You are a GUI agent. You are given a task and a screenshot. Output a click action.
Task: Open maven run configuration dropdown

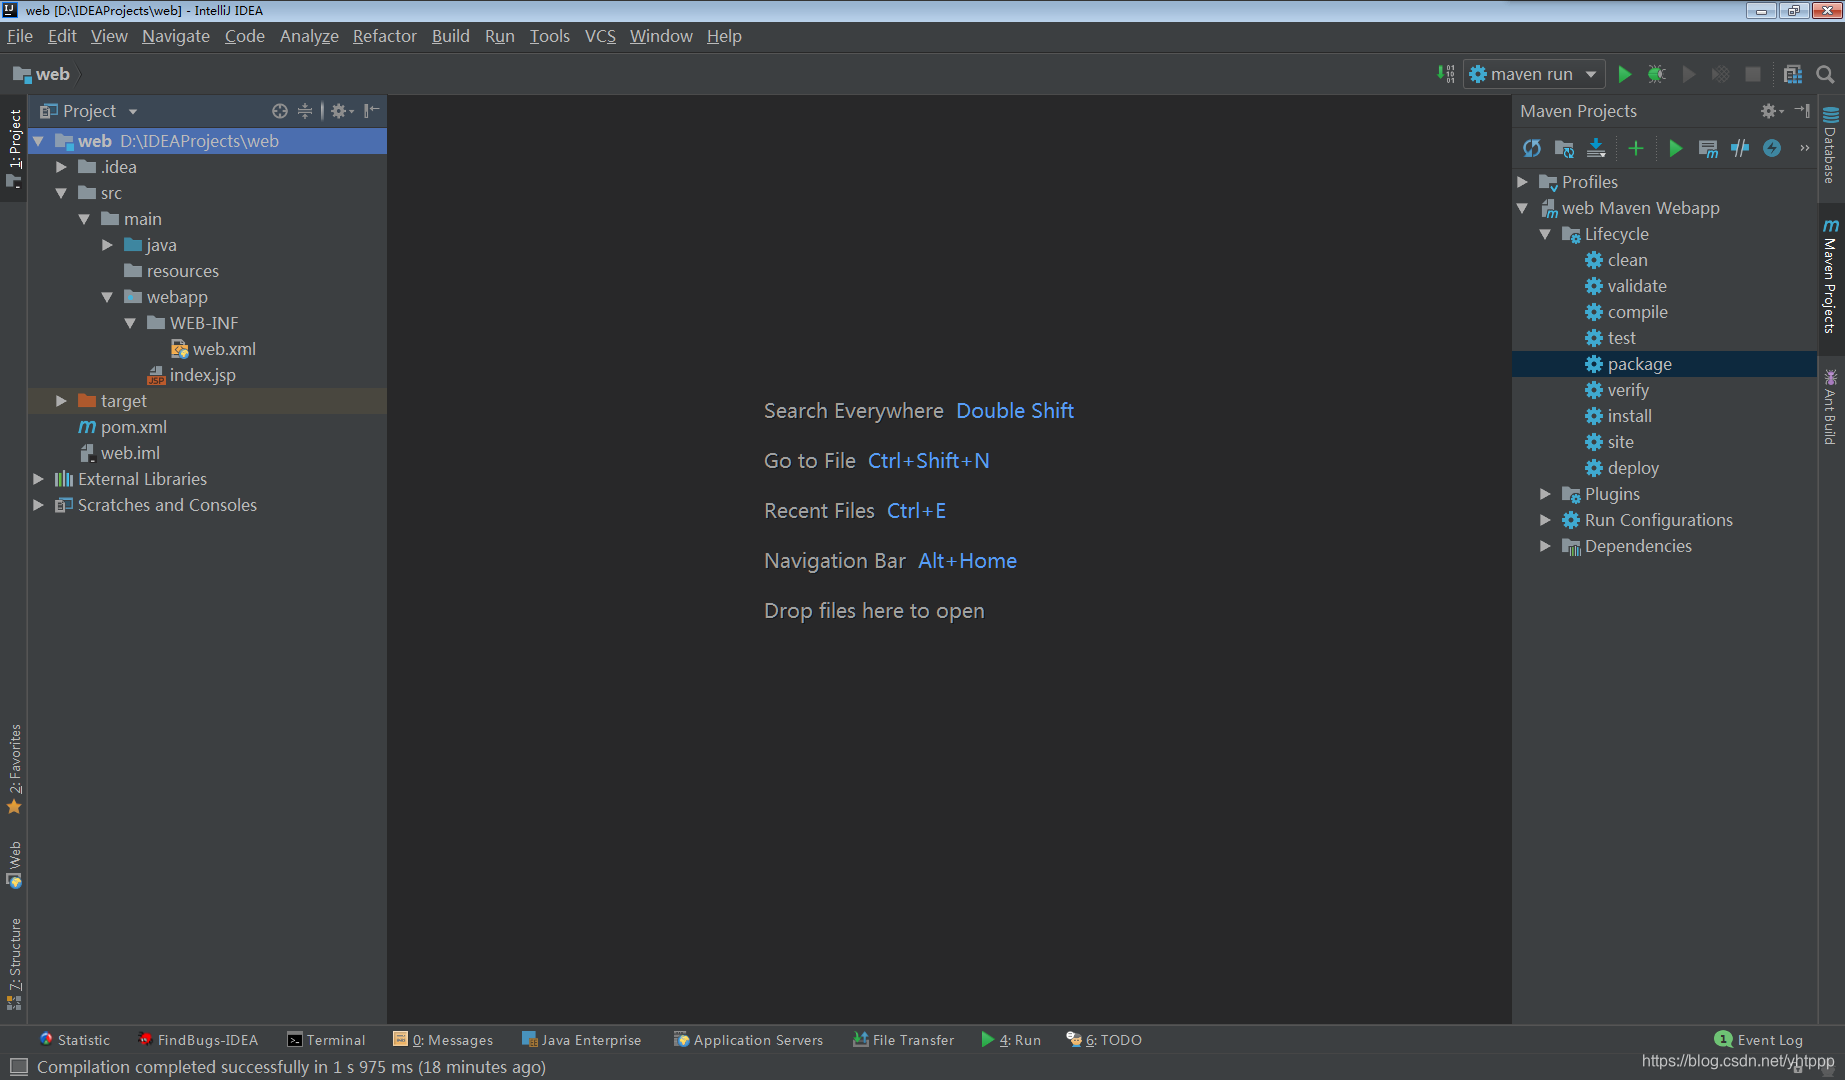pos(1591,74)
